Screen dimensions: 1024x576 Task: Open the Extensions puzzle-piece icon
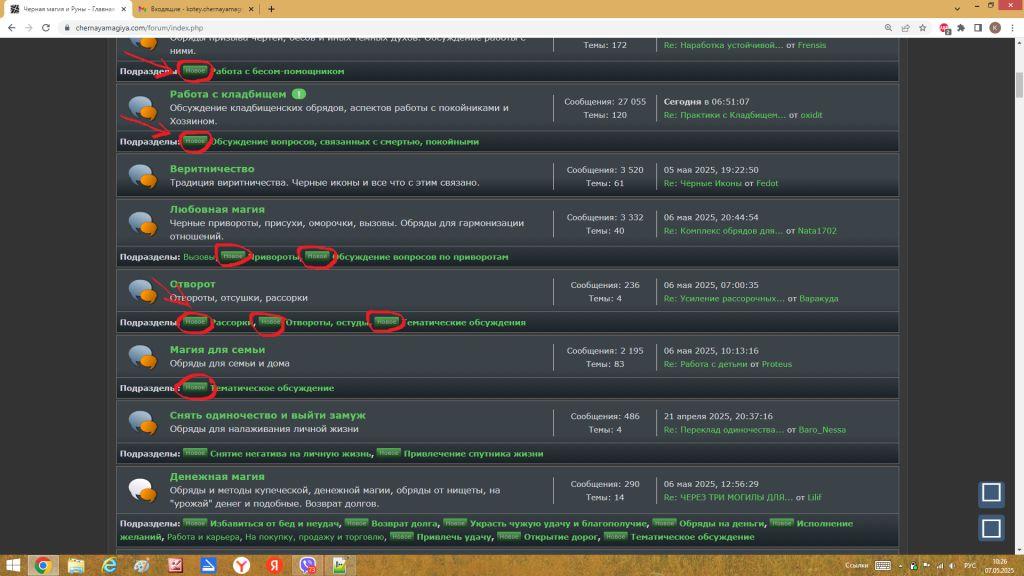[x=961, y=28]
